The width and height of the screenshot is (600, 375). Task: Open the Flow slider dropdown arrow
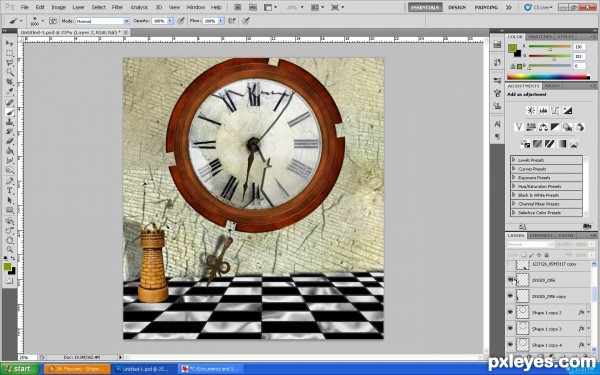click(221, 21)
